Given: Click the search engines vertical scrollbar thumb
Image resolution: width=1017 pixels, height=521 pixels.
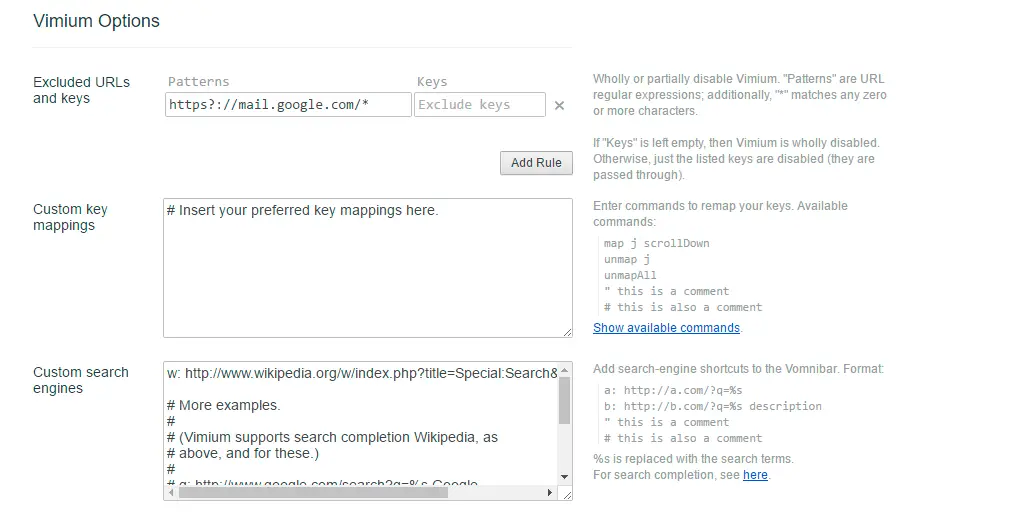Looking at the screenshot, I should (x=564, y=400).
